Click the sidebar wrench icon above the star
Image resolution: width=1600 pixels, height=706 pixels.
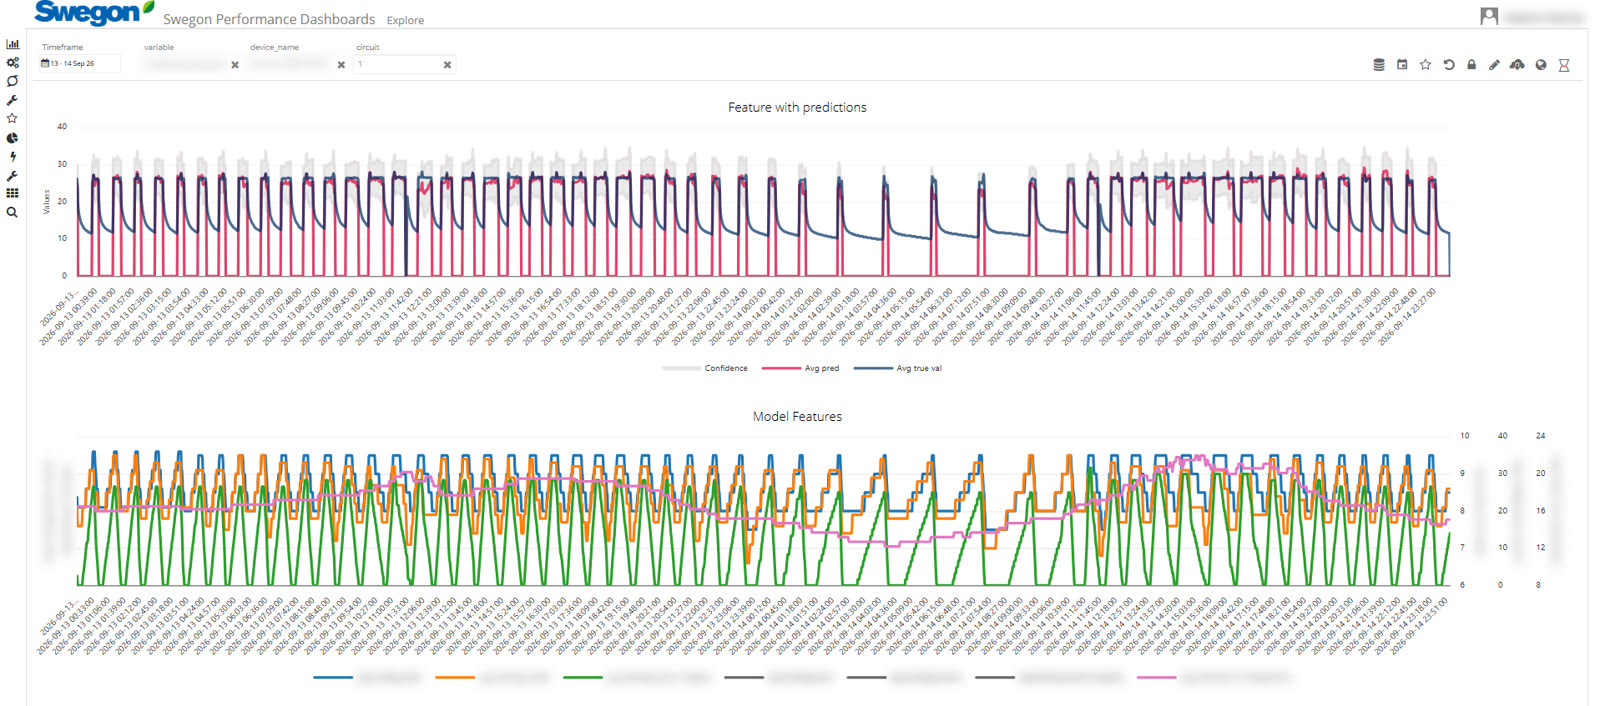coord(12,100)
